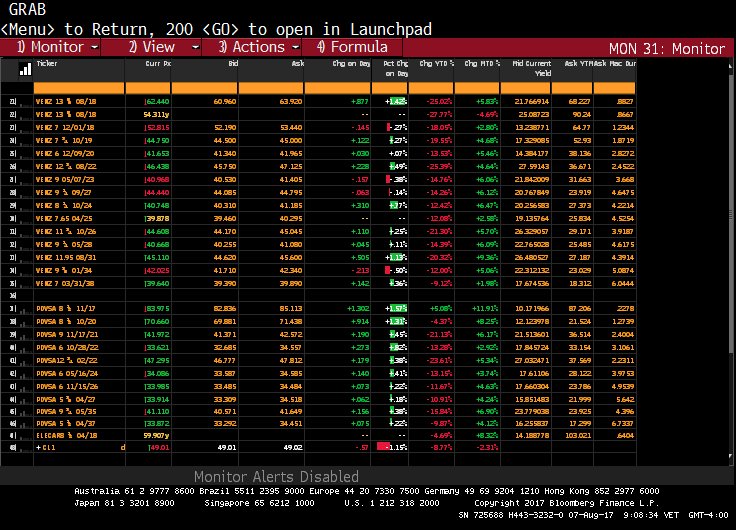
Task: Click the scrollbar down arrow of the monitor table
Action: [730, 456]
